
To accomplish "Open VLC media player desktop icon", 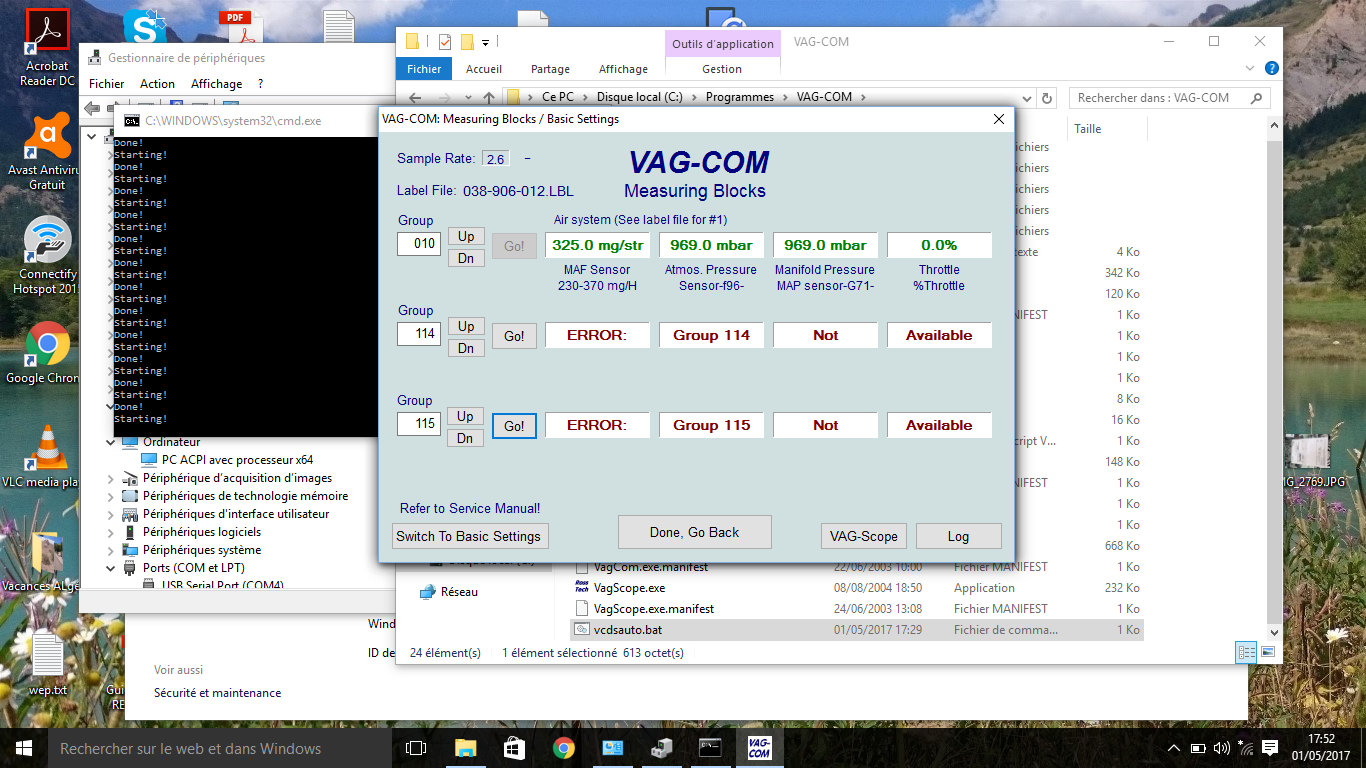I will point(46,457).
